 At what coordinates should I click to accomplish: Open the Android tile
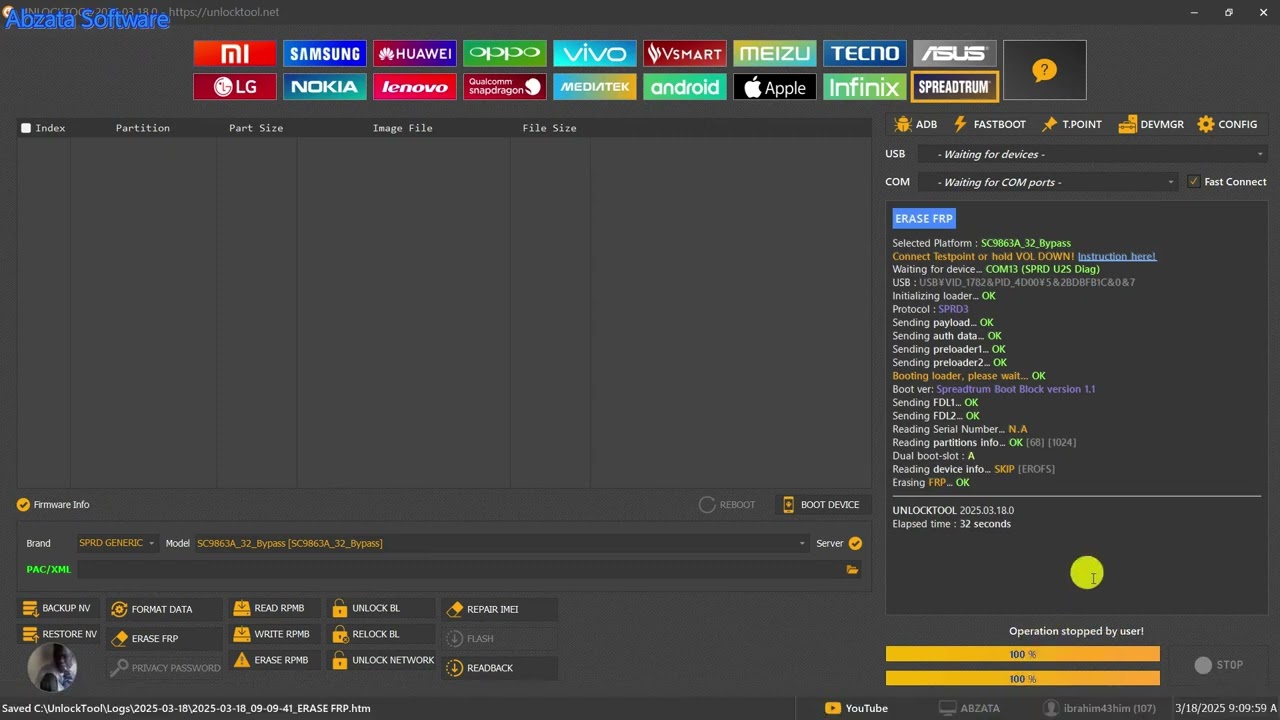685,87
